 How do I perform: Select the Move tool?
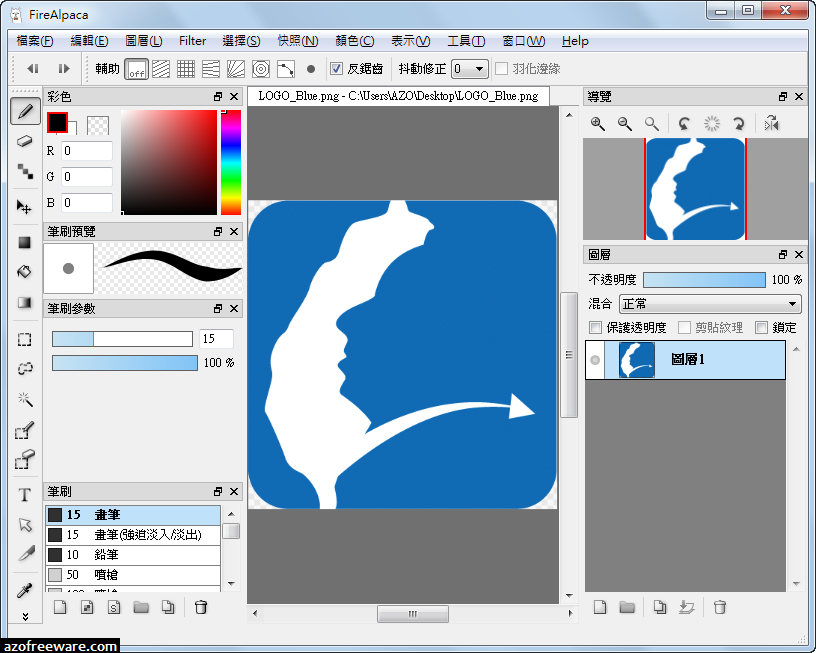[x=24, y=207]
